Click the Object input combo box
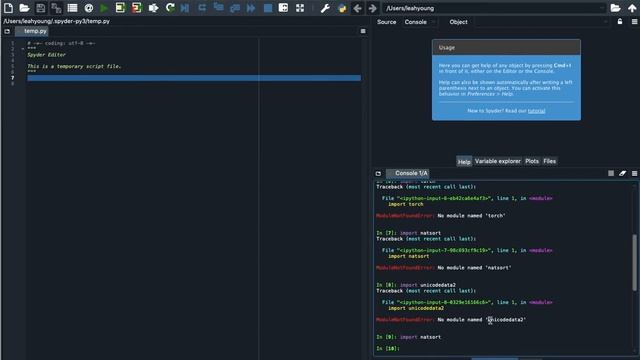Screen dimensions: 640x360 coord(541,22)
